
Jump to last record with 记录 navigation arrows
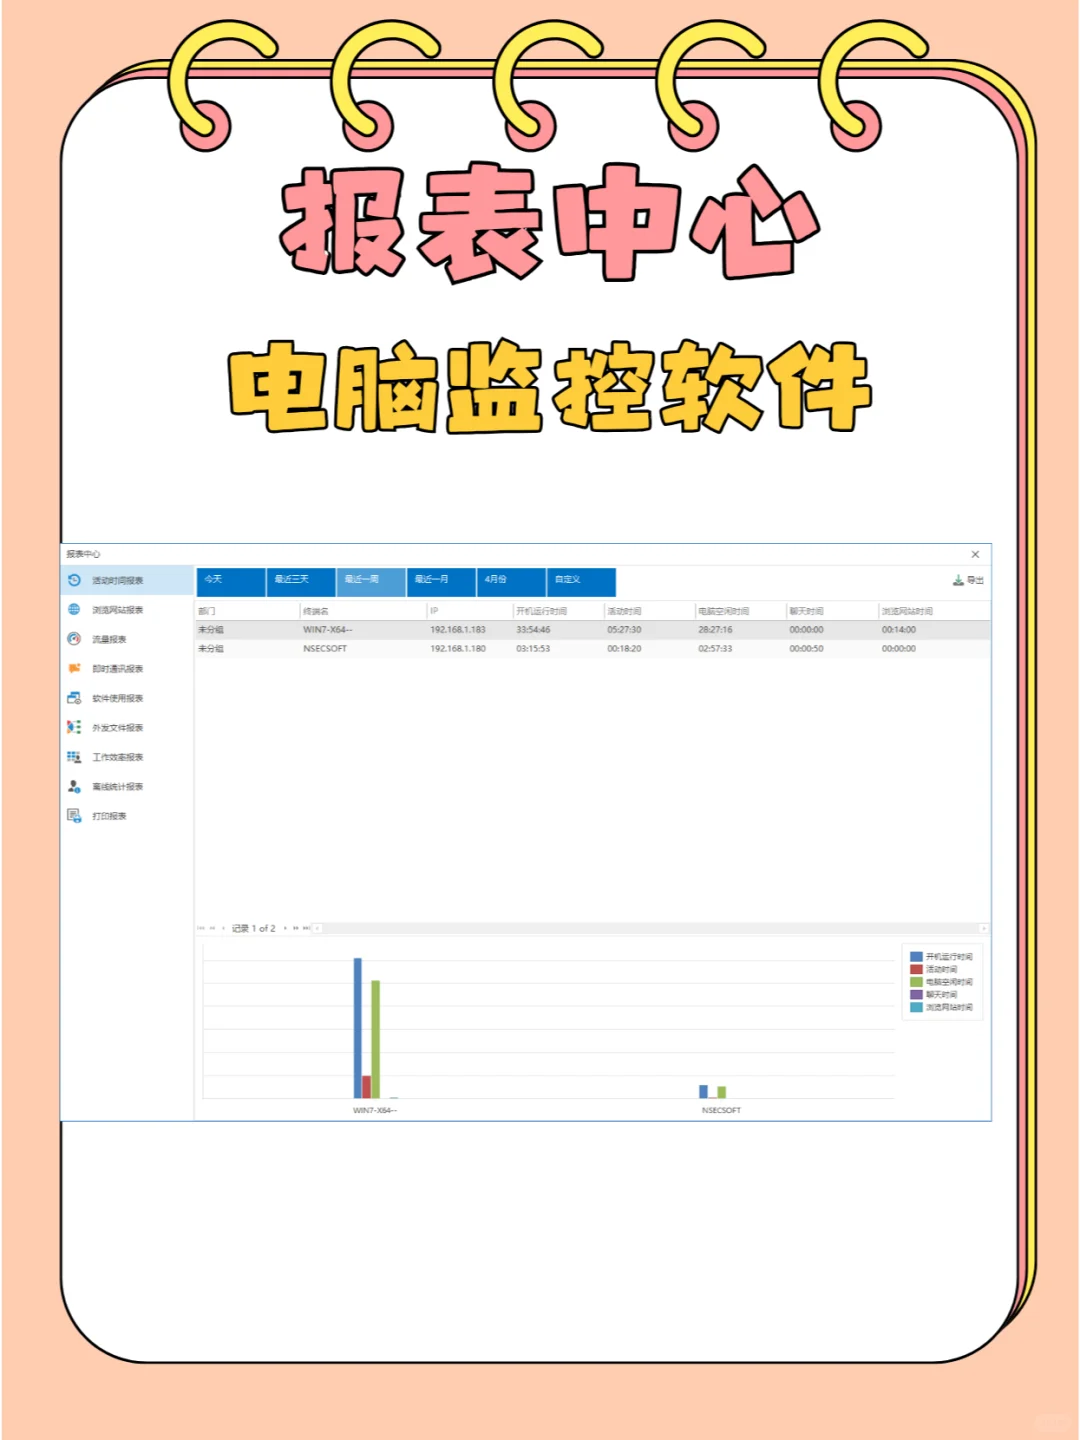click(x=307, y=928)
